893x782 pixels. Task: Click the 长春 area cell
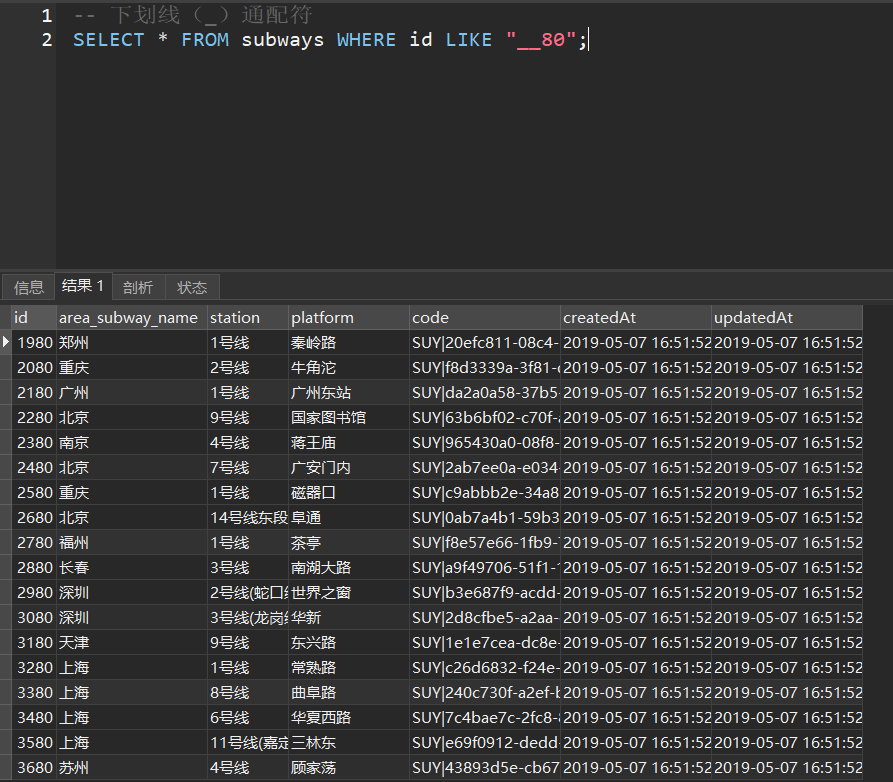coord(132,568)
